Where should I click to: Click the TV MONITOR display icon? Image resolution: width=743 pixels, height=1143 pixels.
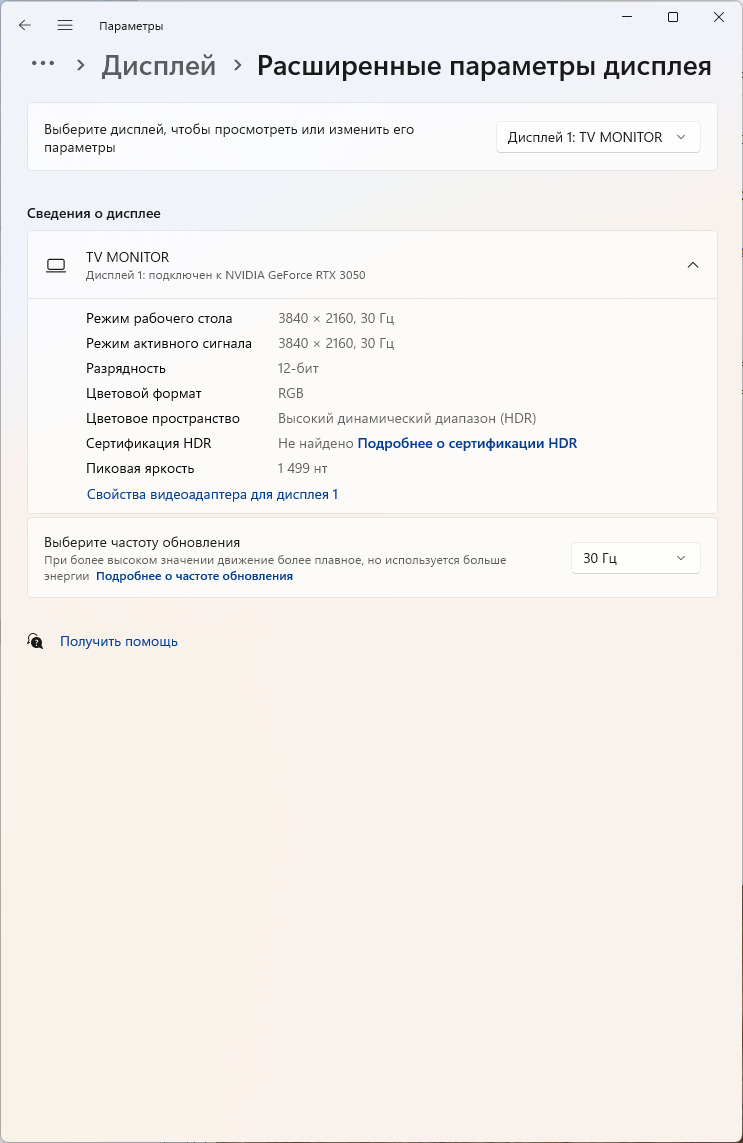pyautogui.click(x=56, y=265)
